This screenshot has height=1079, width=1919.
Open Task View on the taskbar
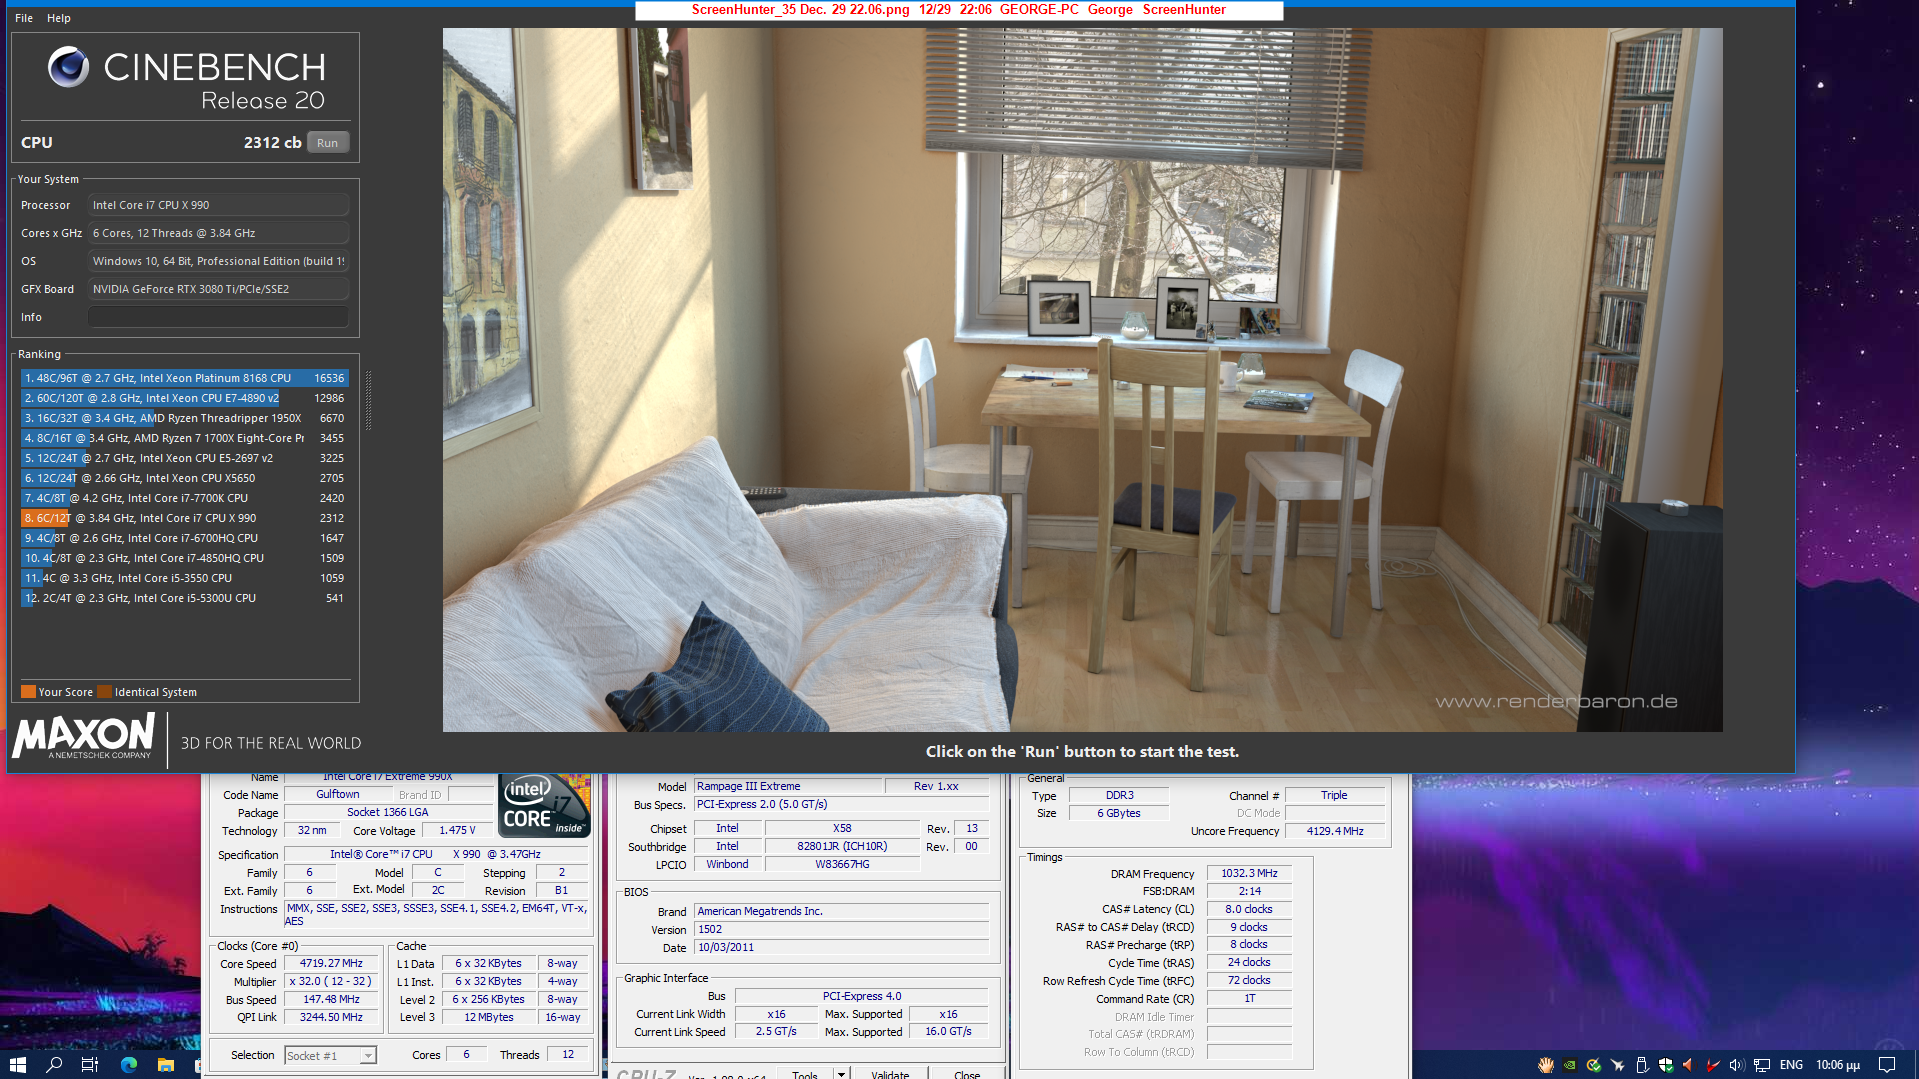pyautogui.click(x=90, y=1064)
